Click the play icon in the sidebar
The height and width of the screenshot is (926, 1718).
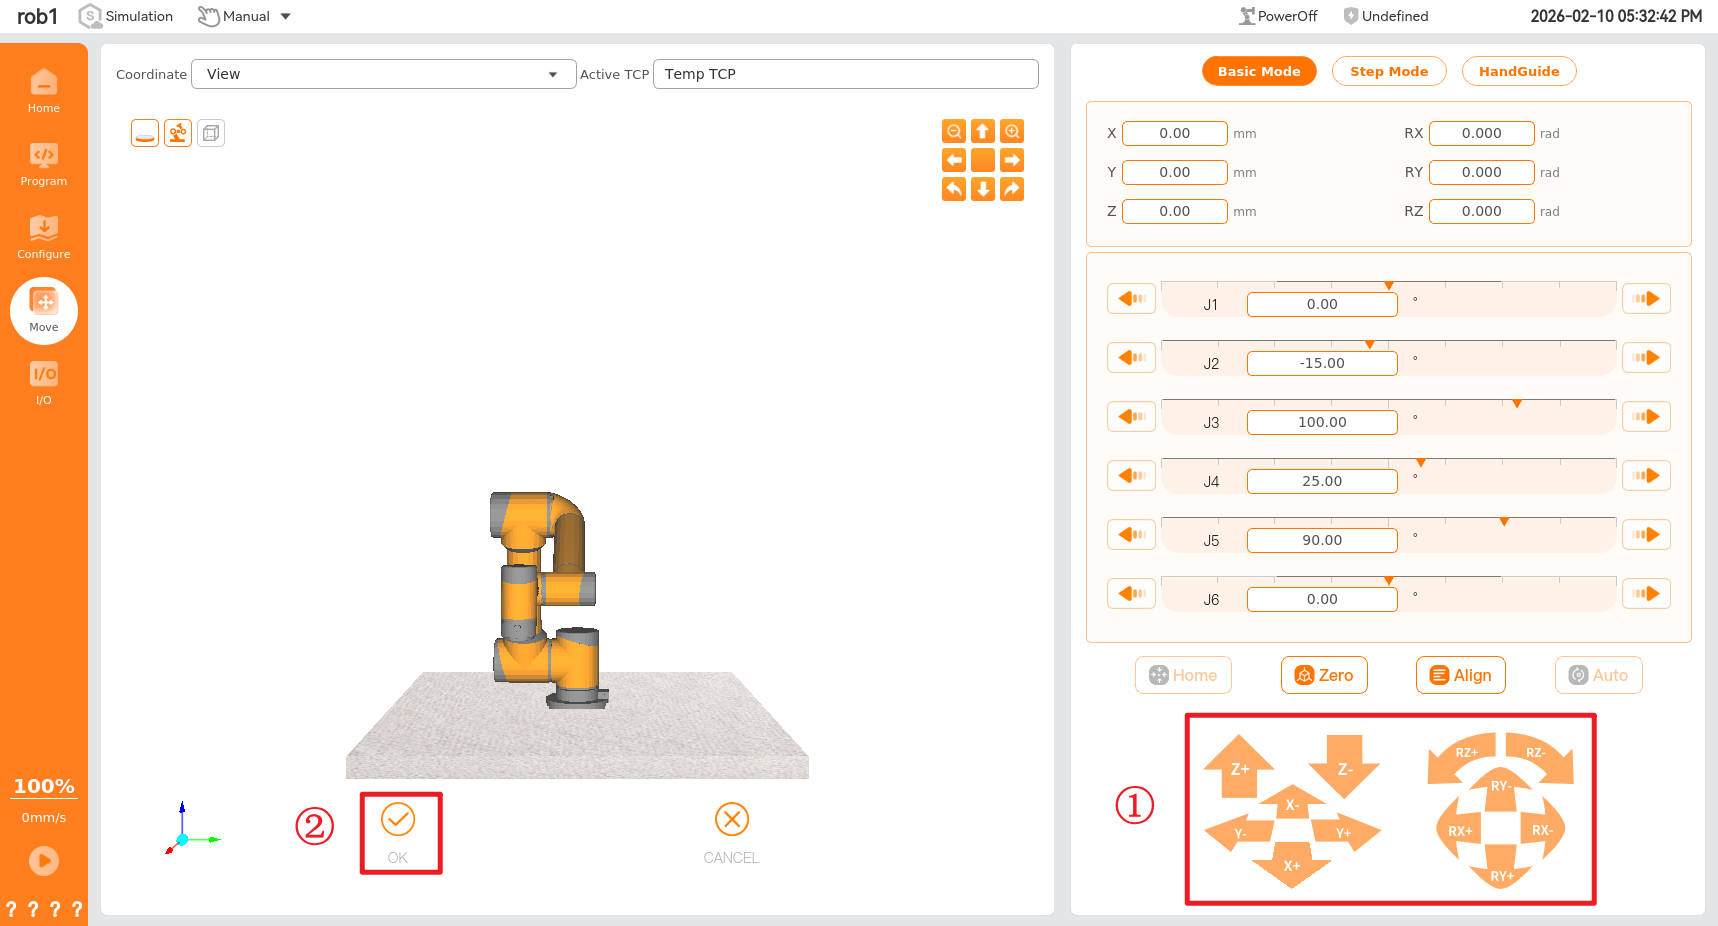(x=43, y=860)
